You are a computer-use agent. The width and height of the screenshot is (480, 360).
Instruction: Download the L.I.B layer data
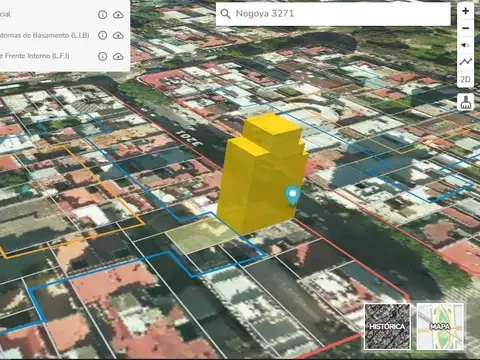[x=118, y=35]
